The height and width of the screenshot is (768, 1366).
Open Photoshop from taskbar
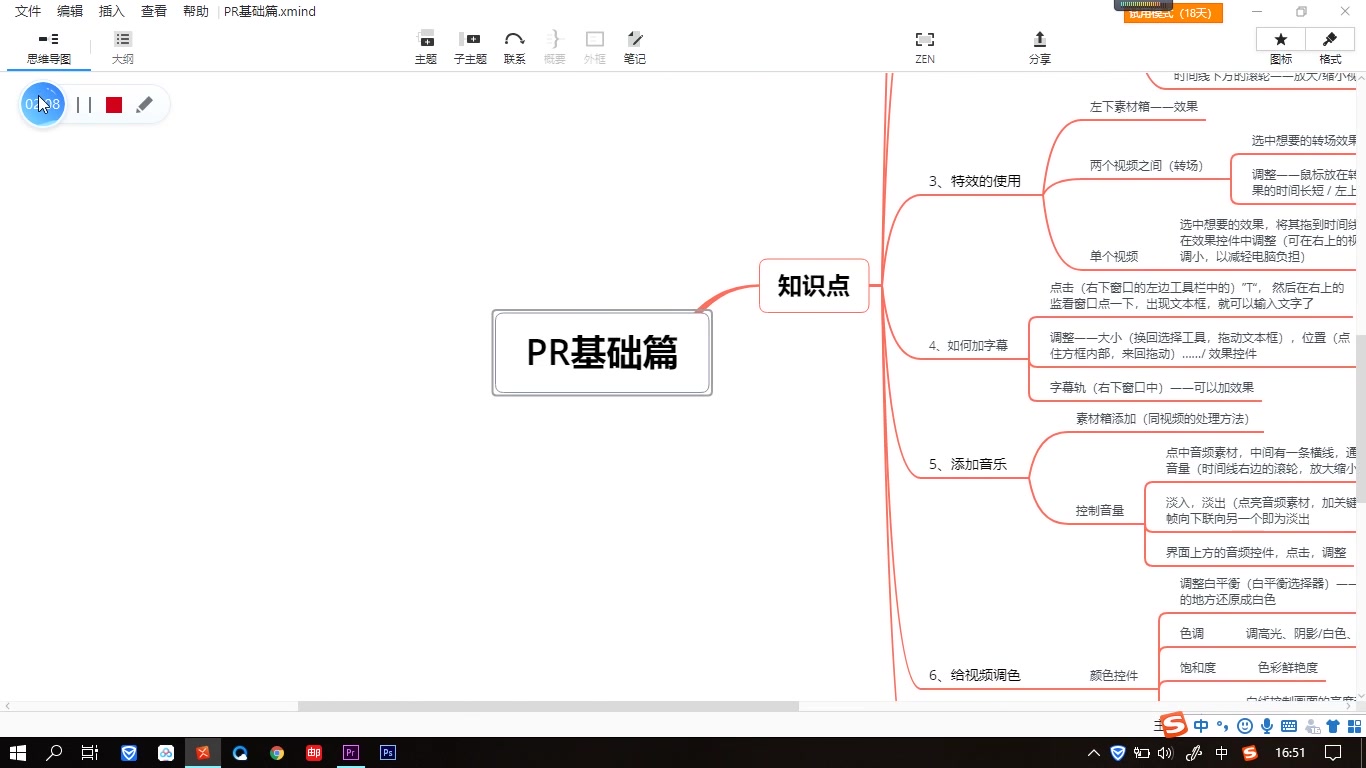(388, 752)
